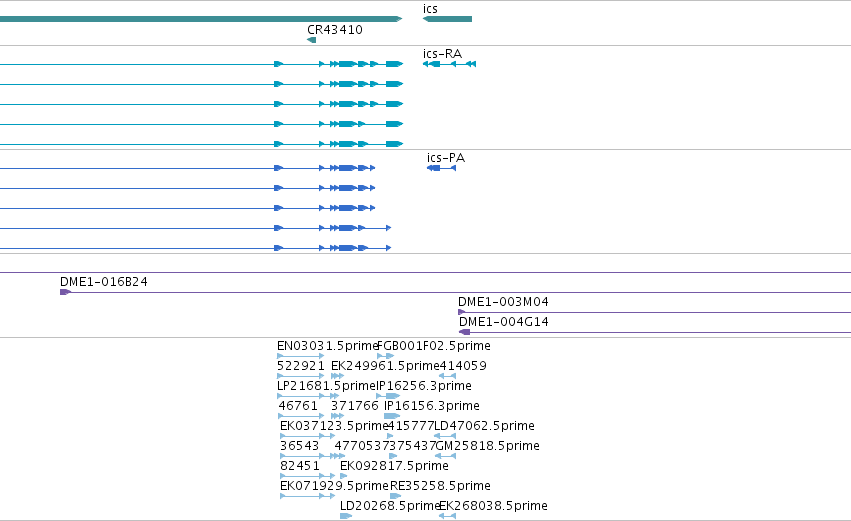This screenshot has width=851, height=521.
Task: Click the small CR43410 gene arrow glyph
Action: (x=312, y=40)
